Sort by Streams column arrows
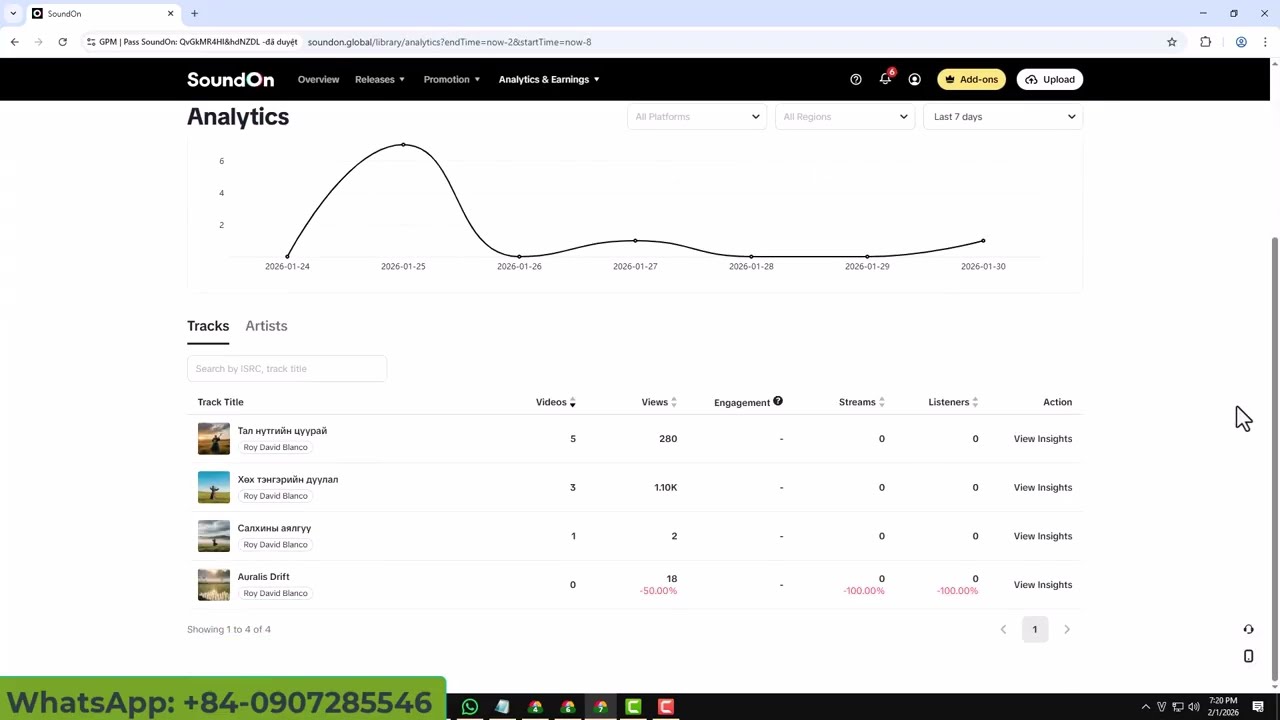Screen dimensions: 1280x720 (x=881, y=402)
